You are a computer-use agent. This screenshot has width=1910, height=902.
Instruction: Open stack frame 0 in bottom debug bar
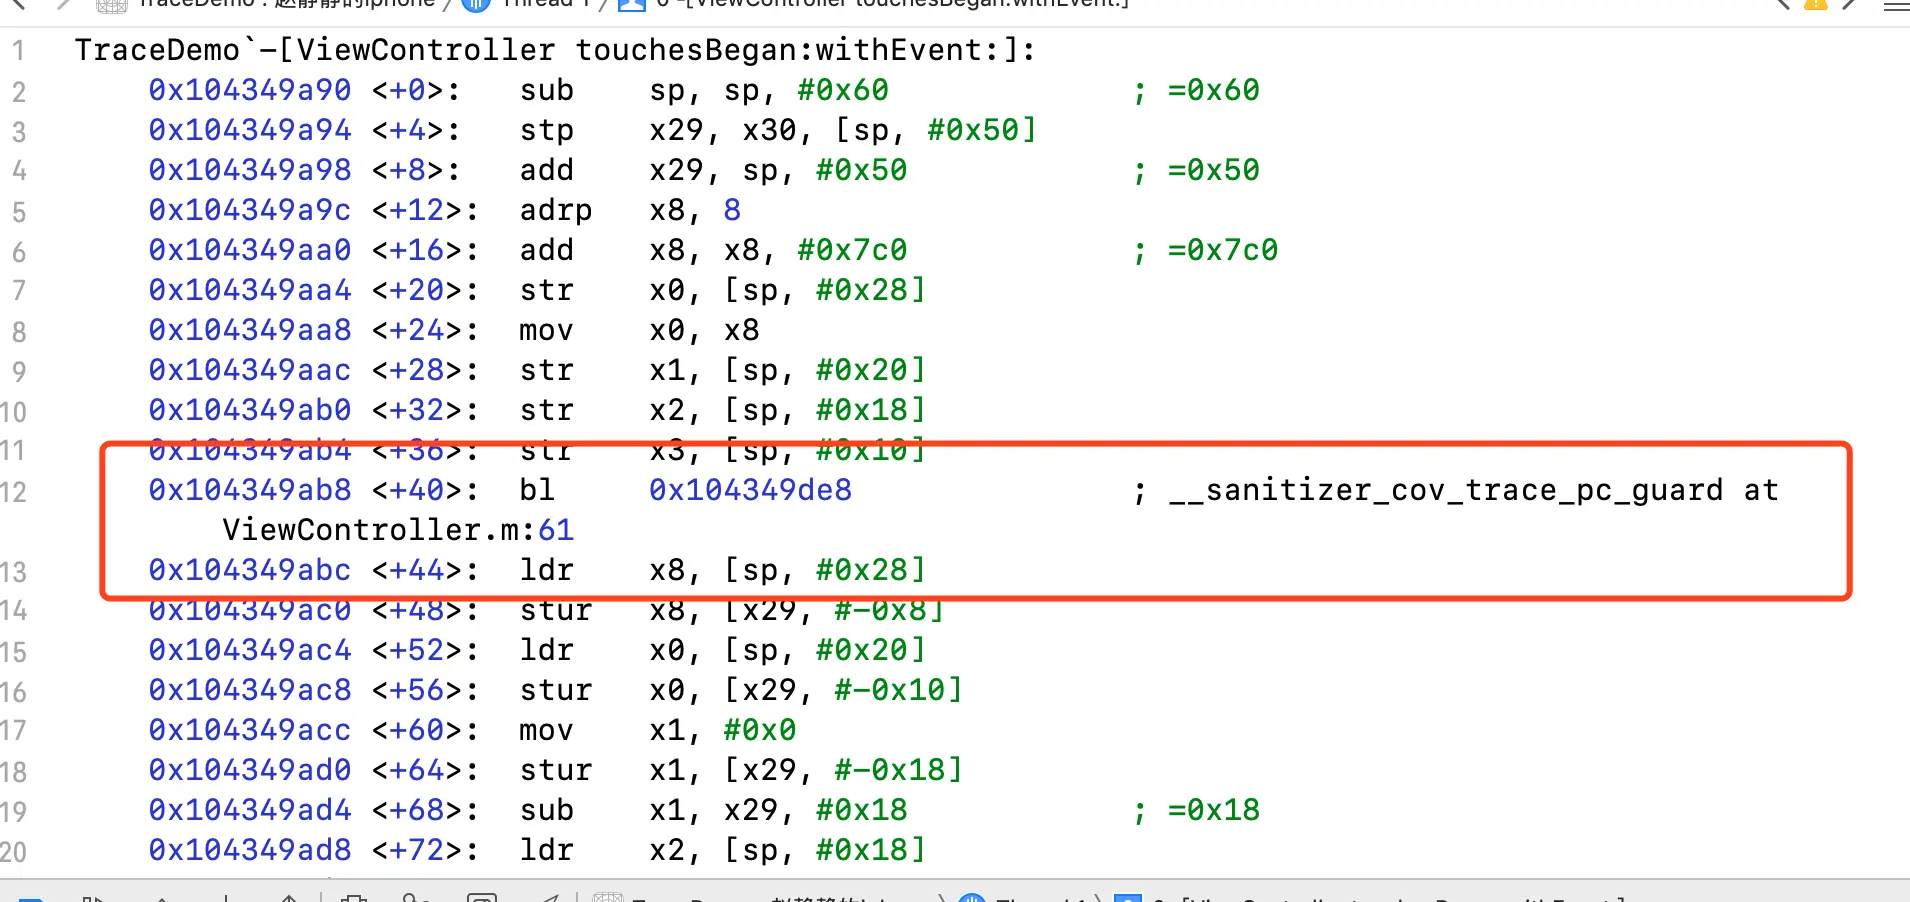click(1370, 897)
